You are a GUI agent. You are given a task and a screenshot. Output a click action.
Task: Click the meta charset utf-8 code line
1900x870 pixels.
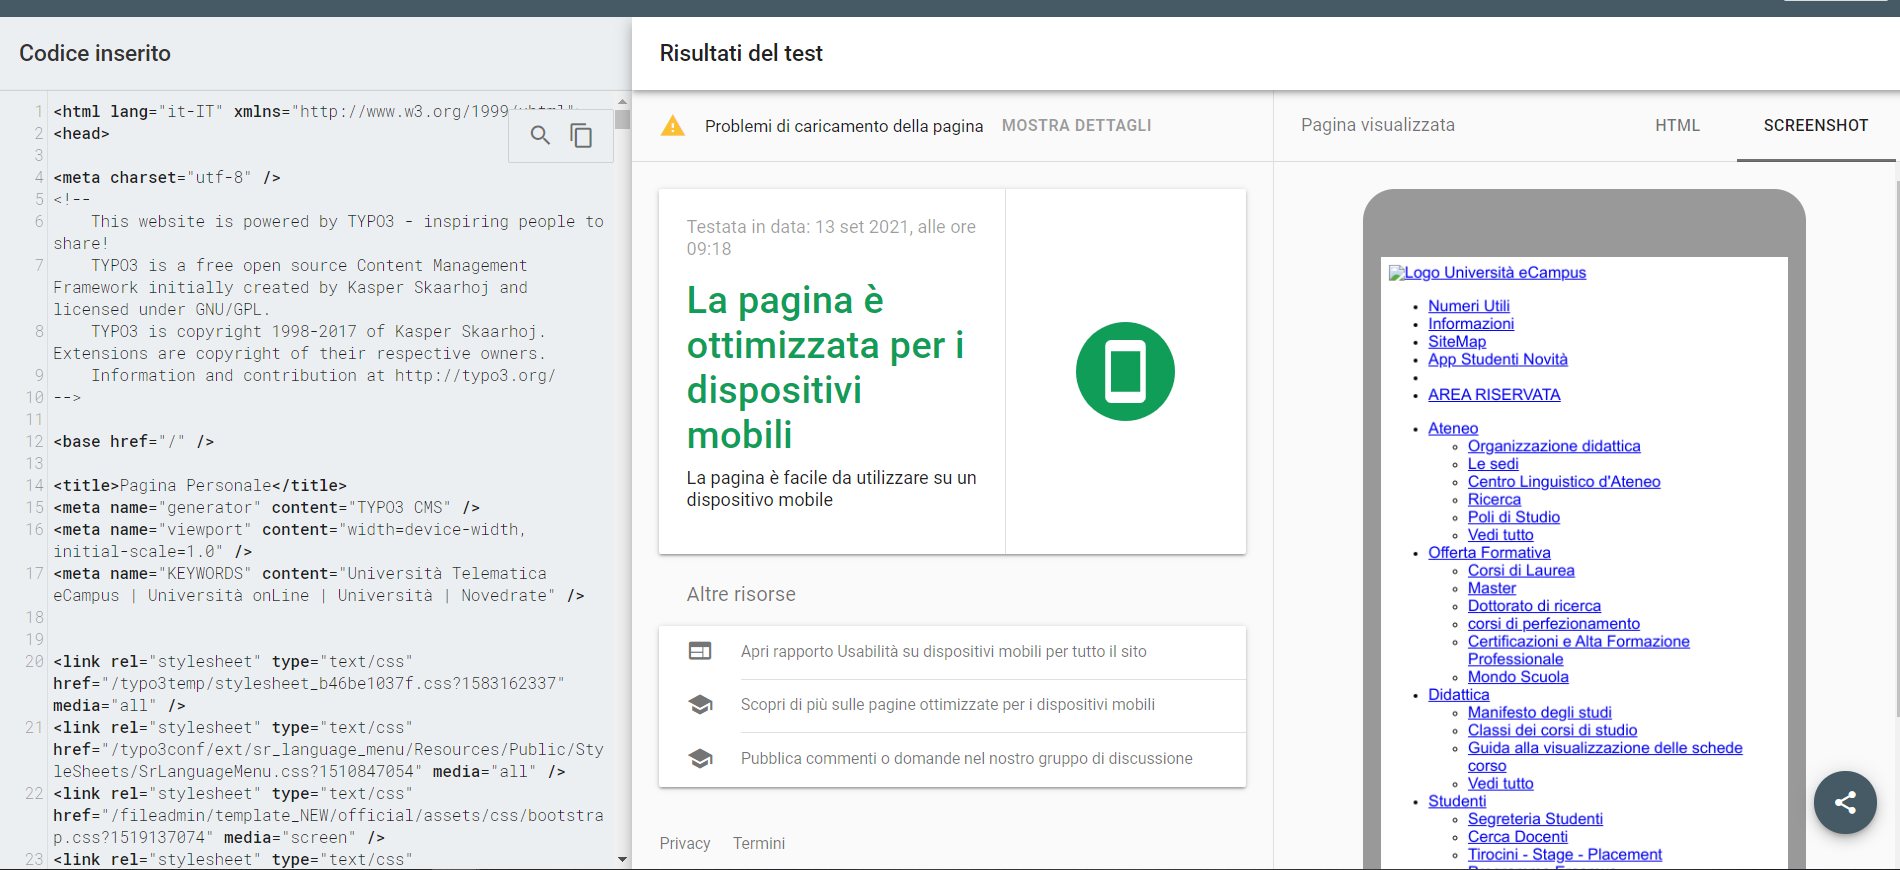[x=167, y=178]
